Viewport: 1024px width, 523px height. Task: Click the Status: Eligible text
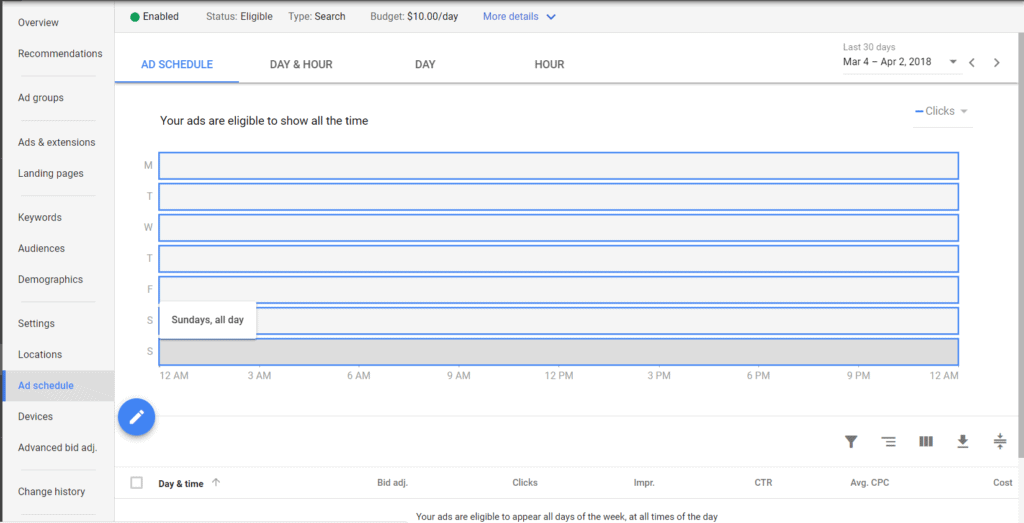[239, 16]
